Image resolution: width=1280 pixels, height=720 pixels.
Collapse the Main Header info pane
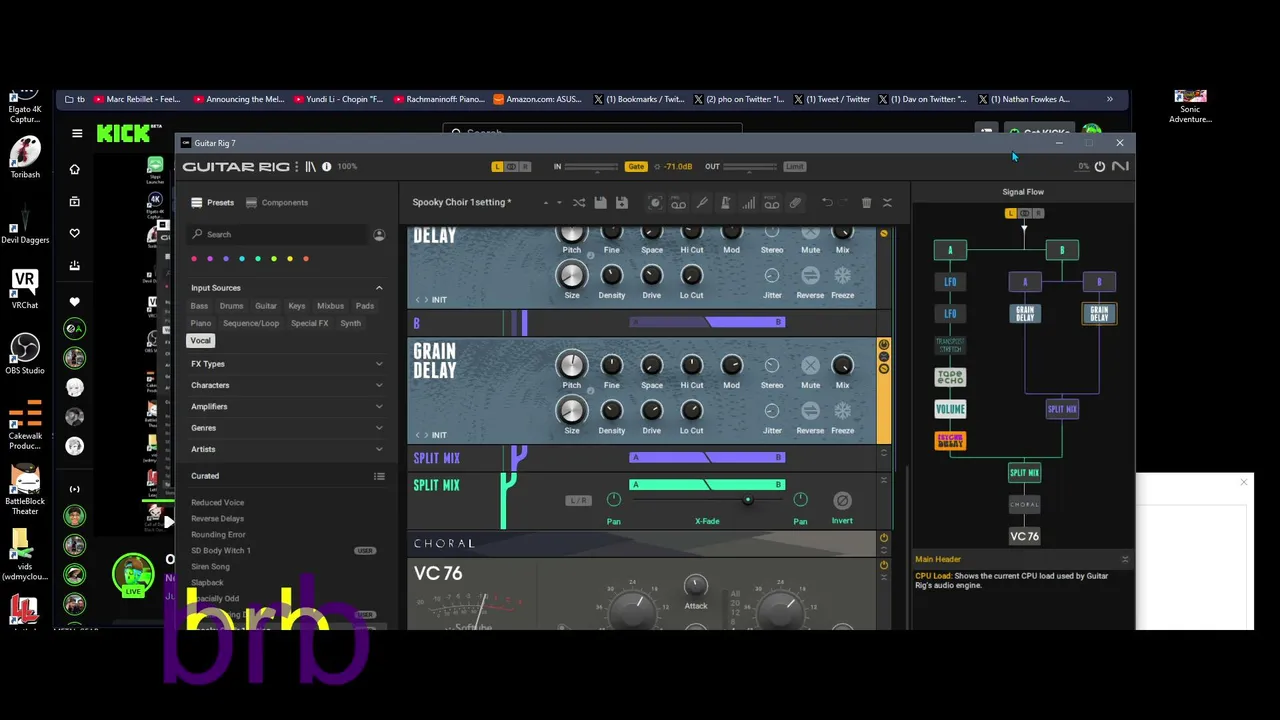click(1125, 559)
